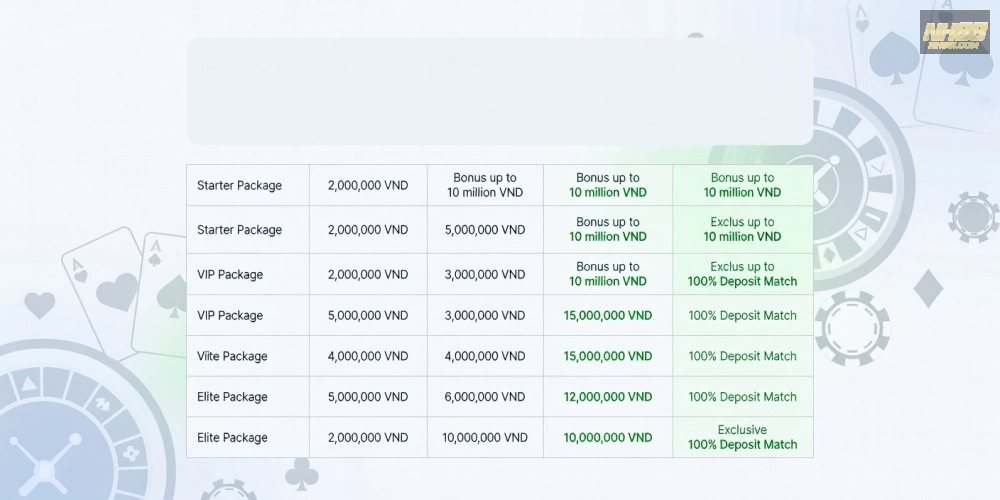Click the '12,000,000 VND' cell

tap(608, 397)
